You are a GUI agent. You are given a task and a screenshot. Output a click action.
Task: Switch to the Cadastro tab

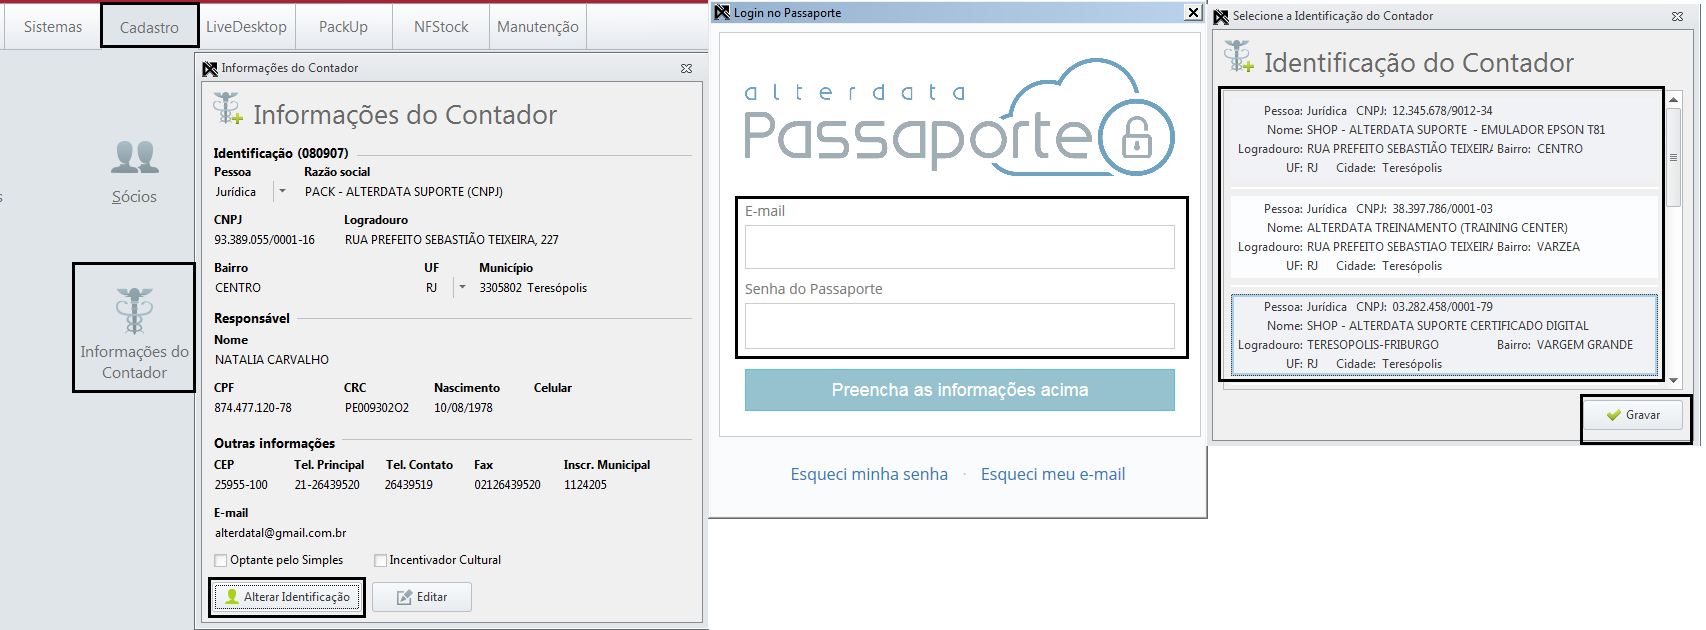(x=149, y=27)
